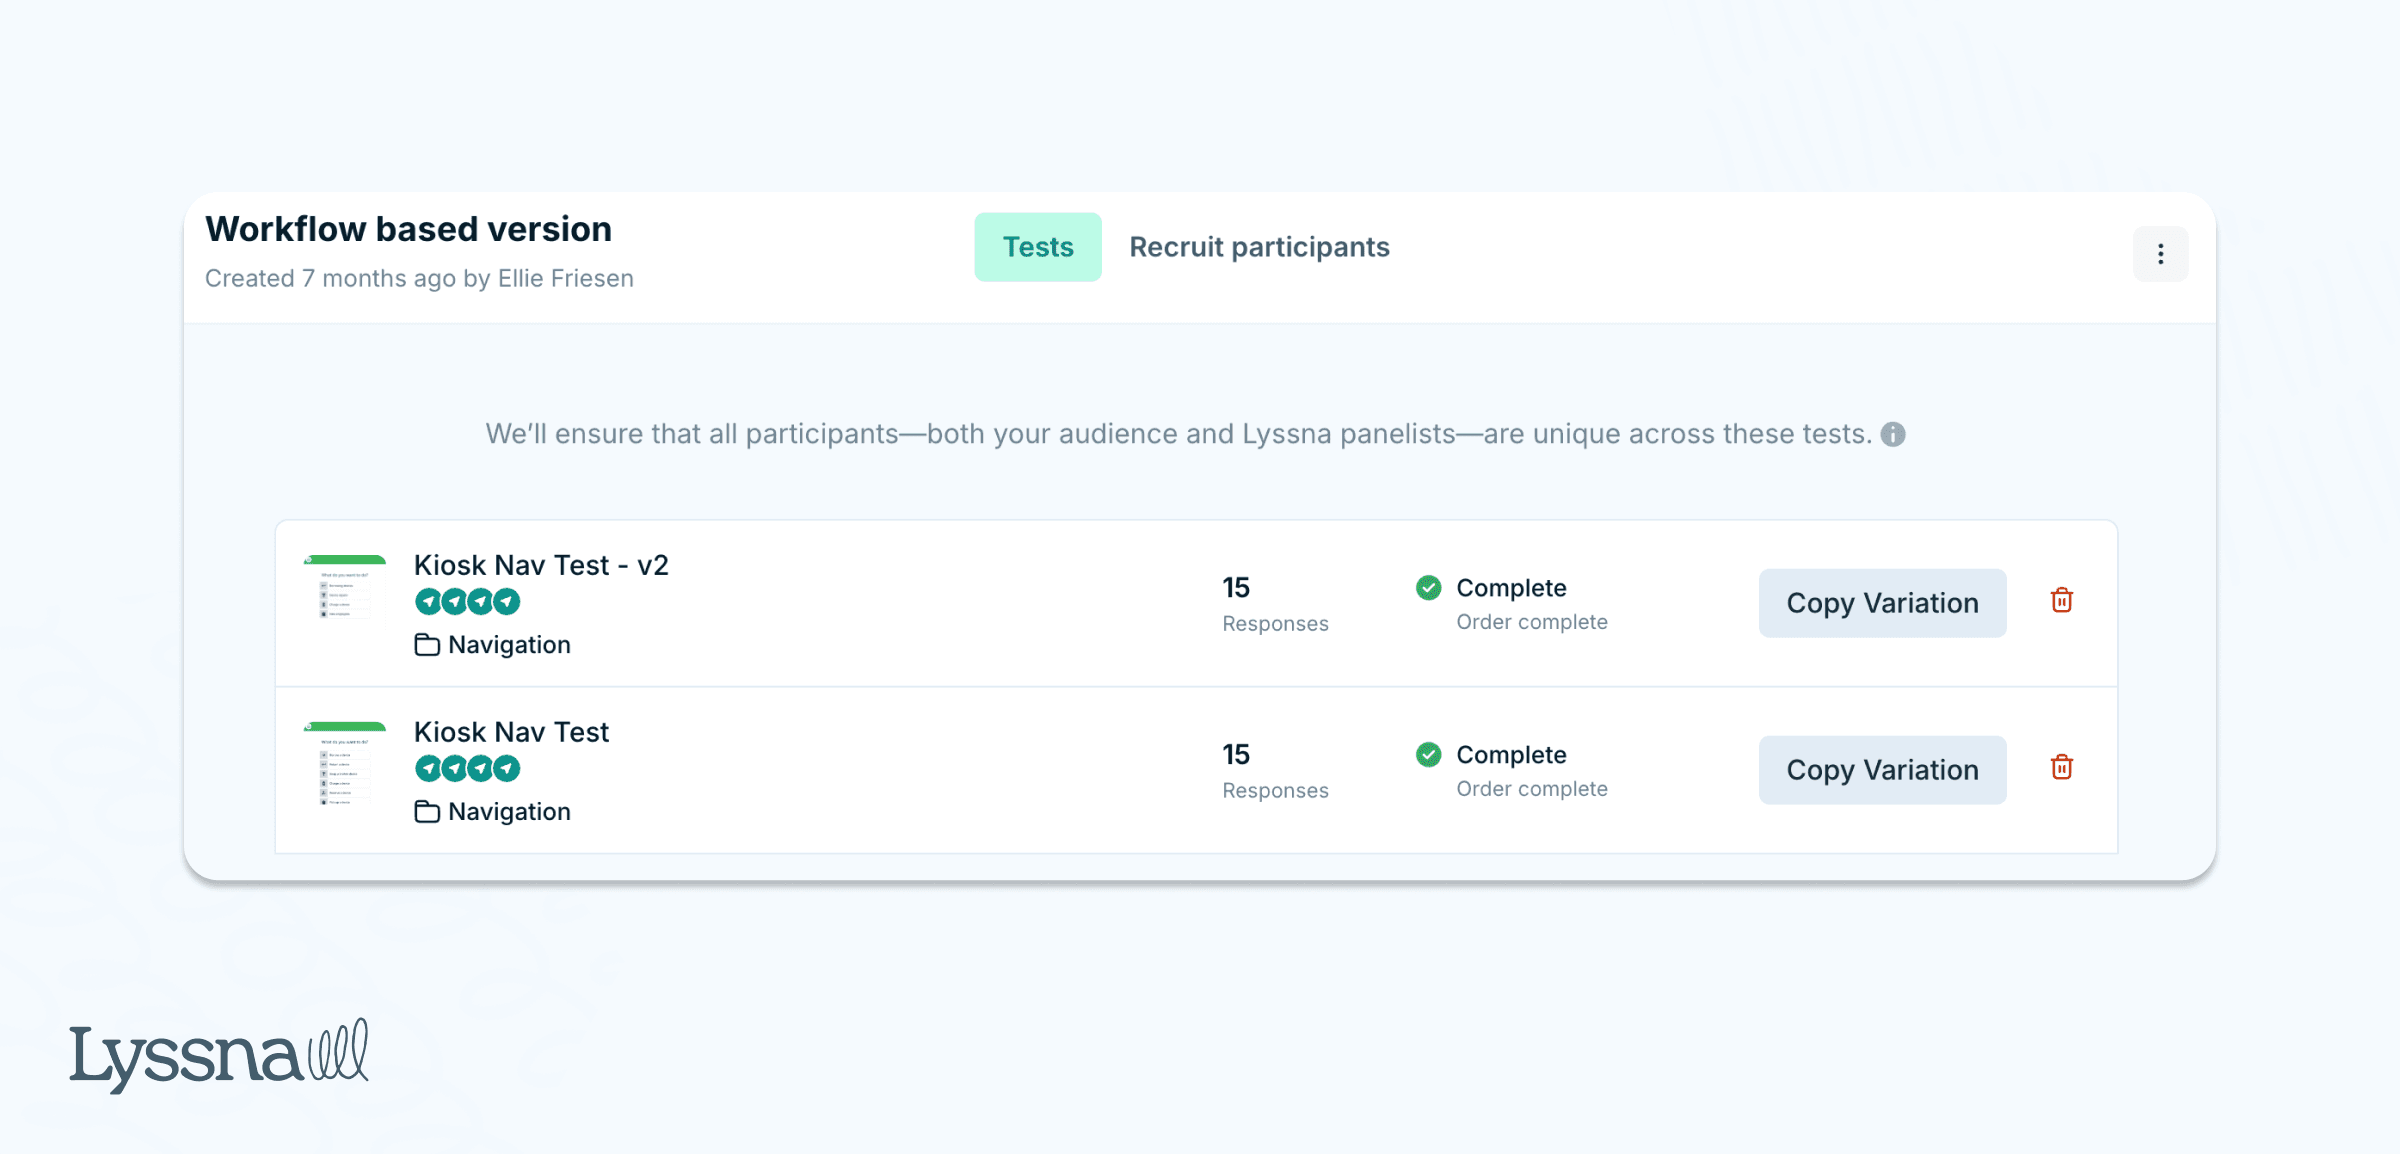Click Copy Variation for Kiosk Nav Test
Viewport: 2400px width, 1154px height.
(x=1882, y=770)
